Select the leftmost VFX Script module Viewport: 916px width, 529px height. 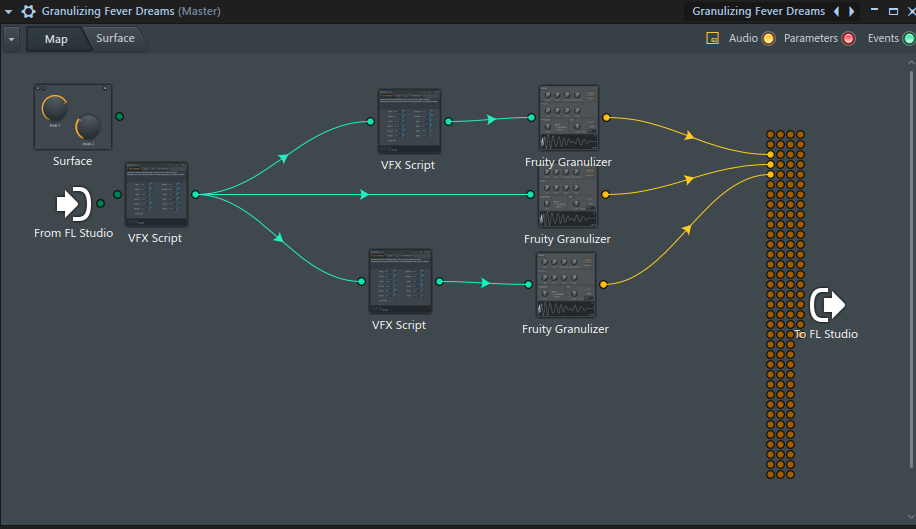click(157, 194)
